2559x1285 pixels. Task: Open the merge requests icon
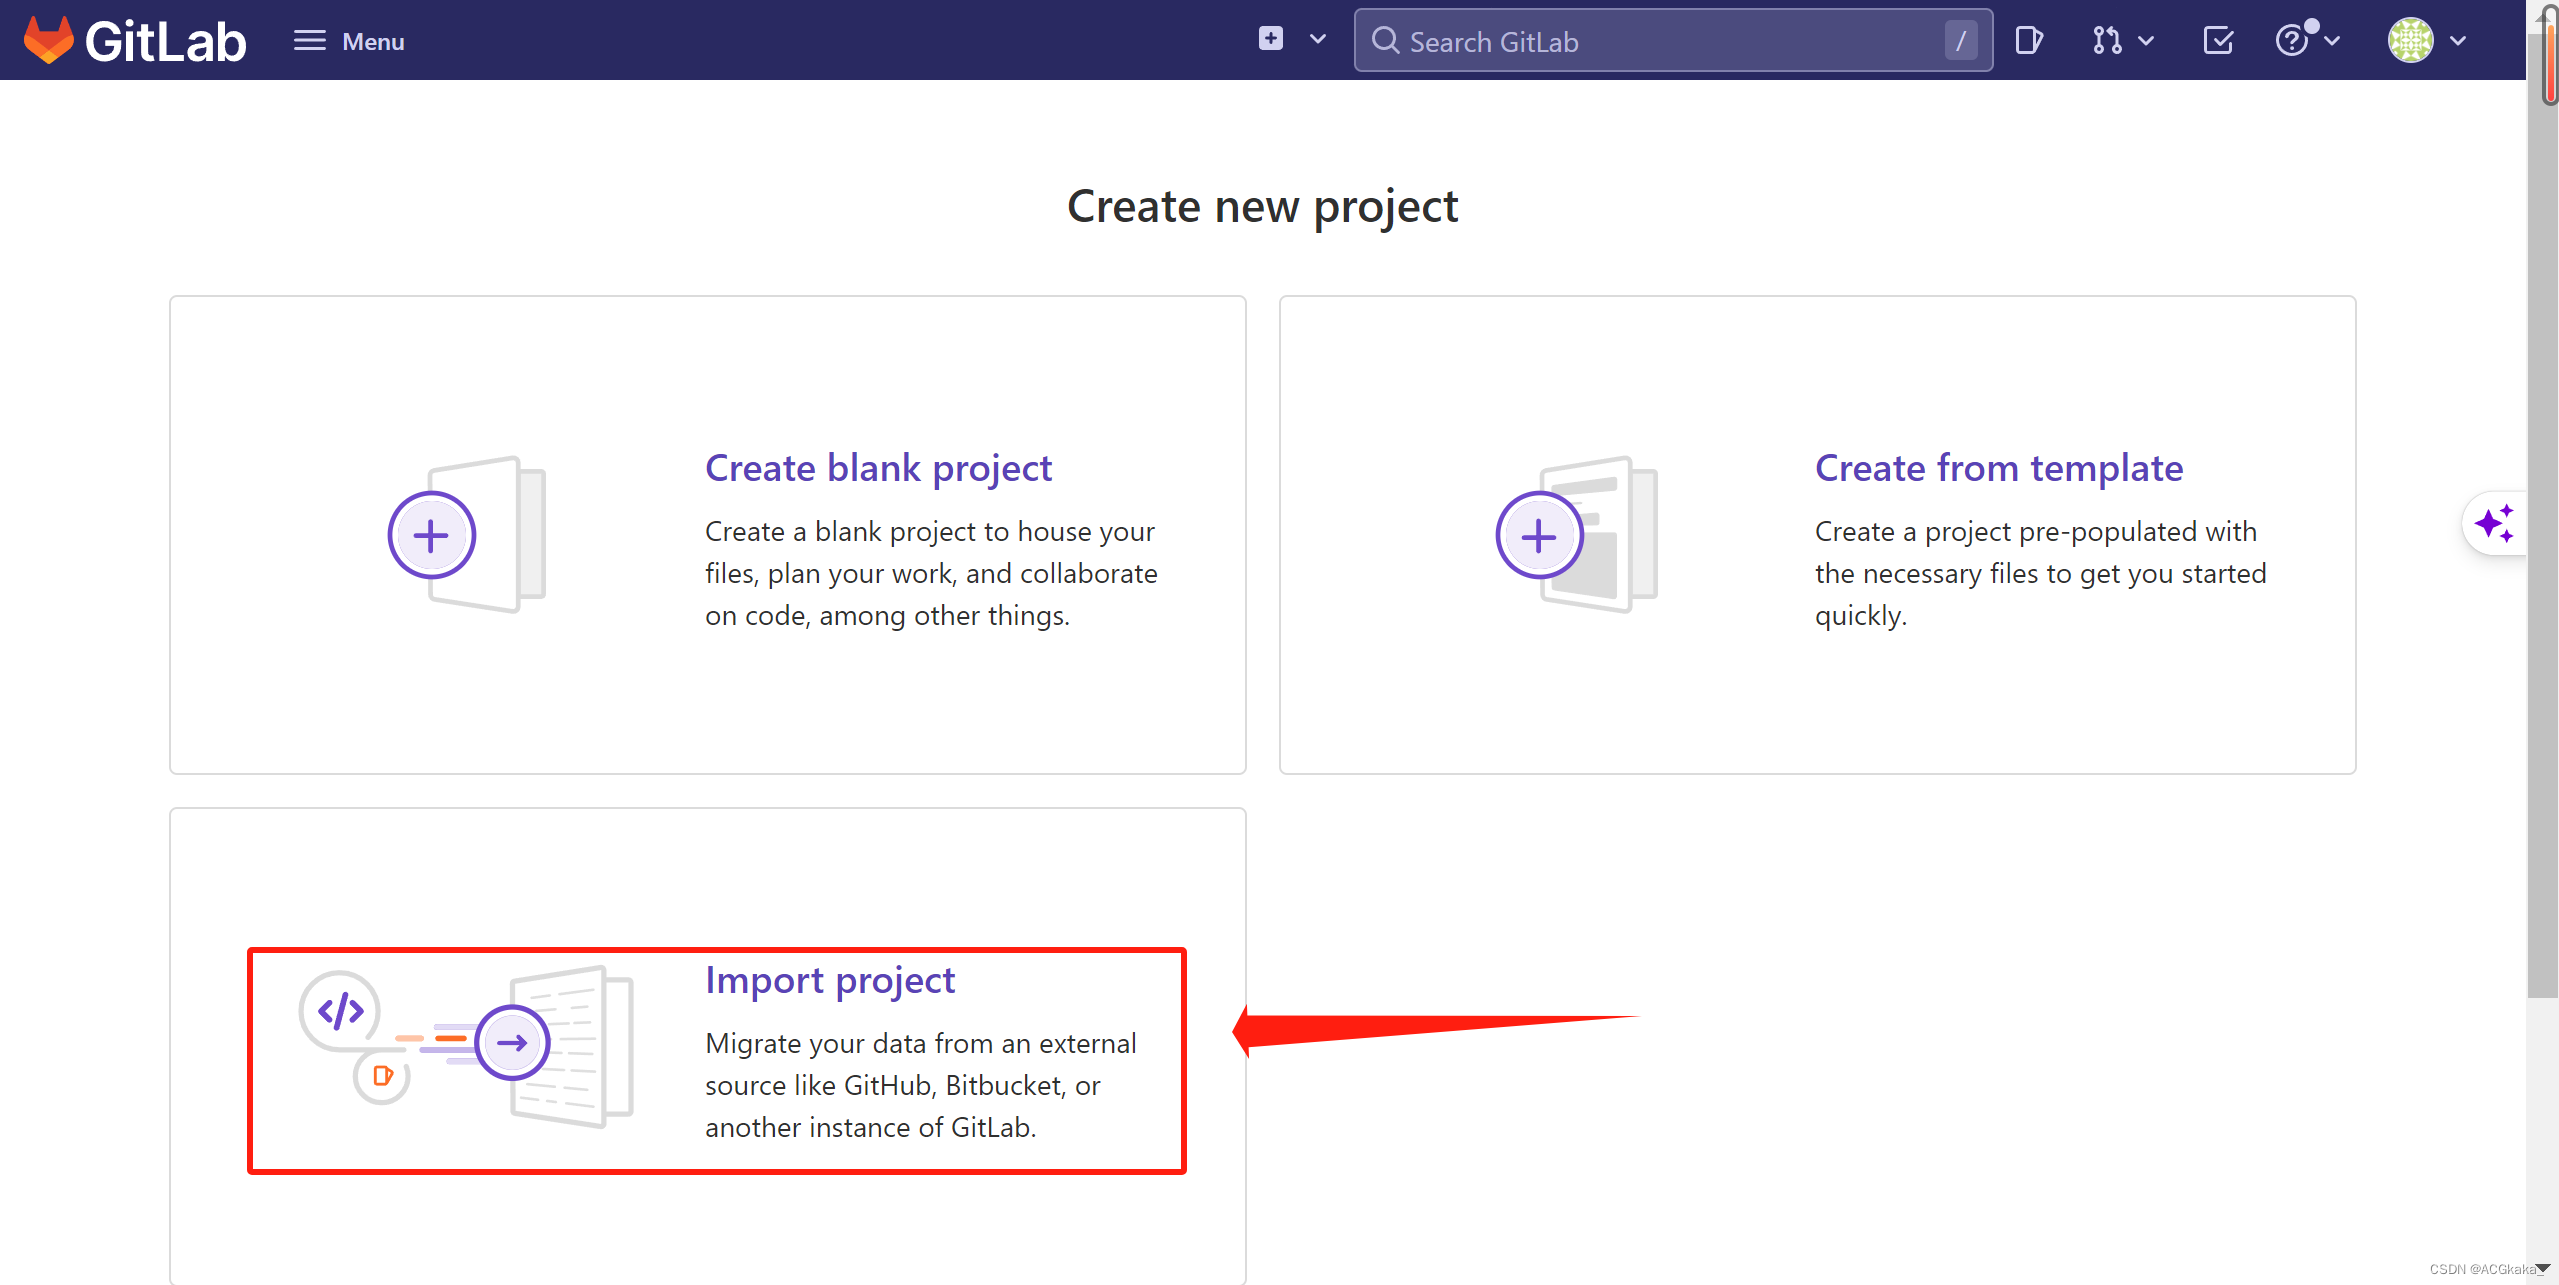[x=2107, y=41]
